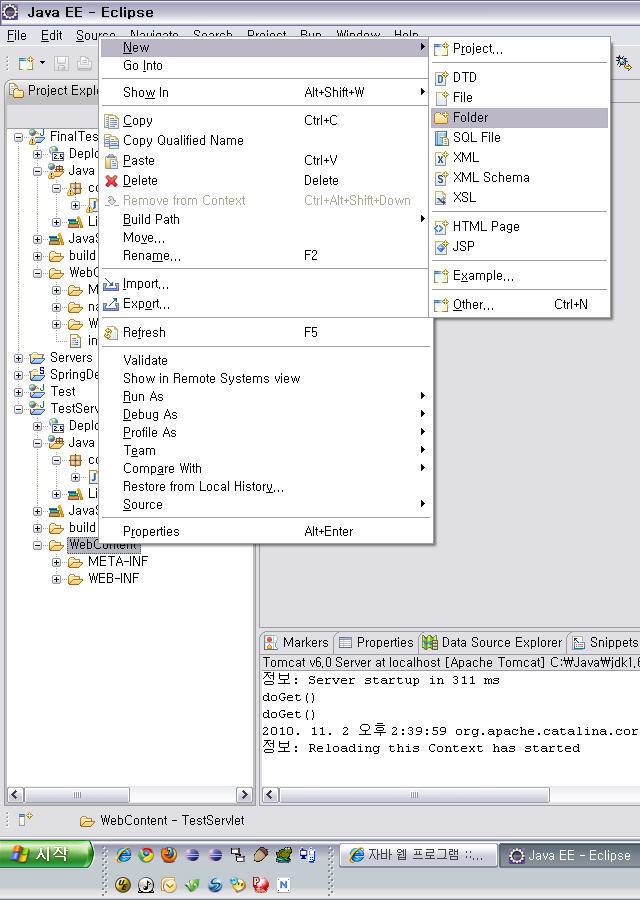640x900 pixels.
Task: Select the WEB-INF folder in the tree
Action: pos(113,579)
